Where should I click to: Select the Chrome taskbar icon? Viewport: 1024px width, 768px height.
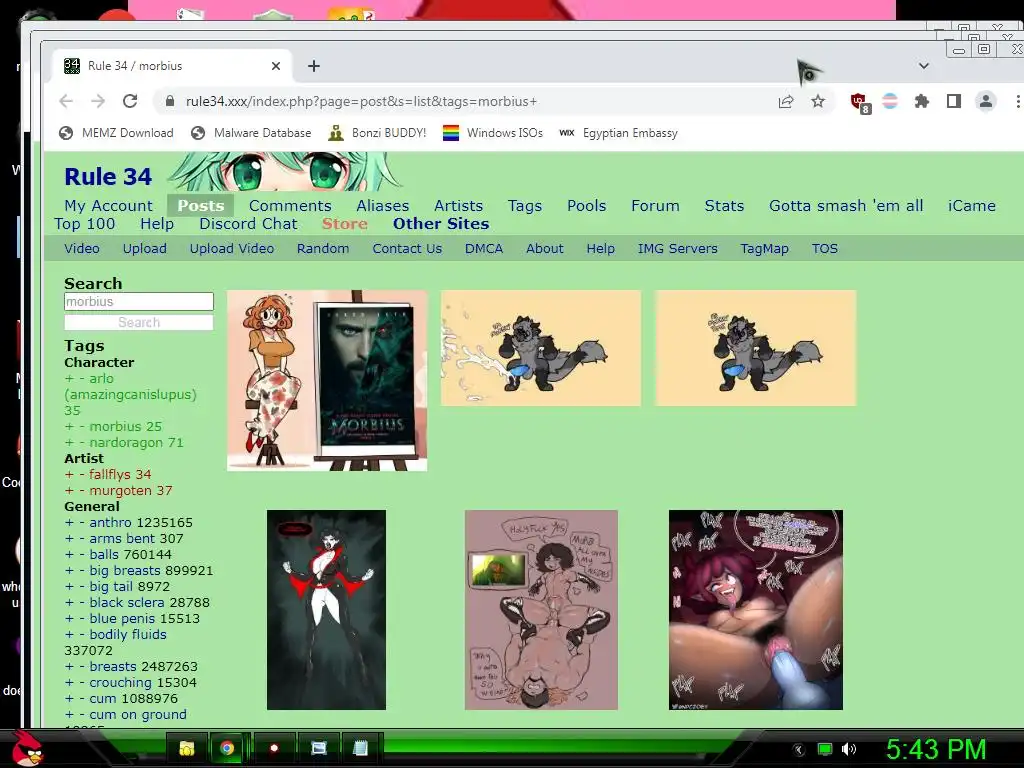[x=227, y=748]
